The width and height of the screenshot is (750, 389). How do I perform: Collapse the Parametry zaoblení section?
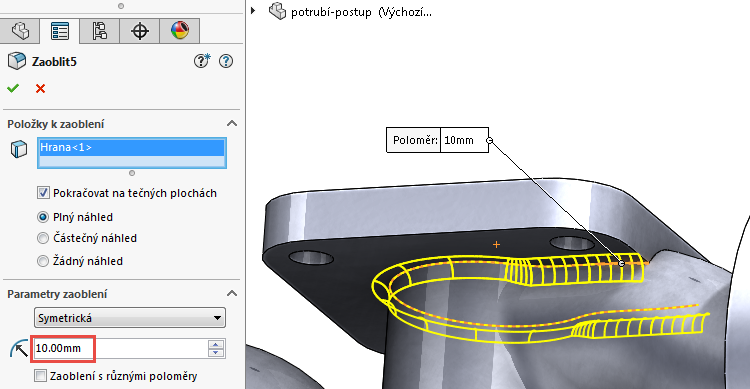click(232, 293)
